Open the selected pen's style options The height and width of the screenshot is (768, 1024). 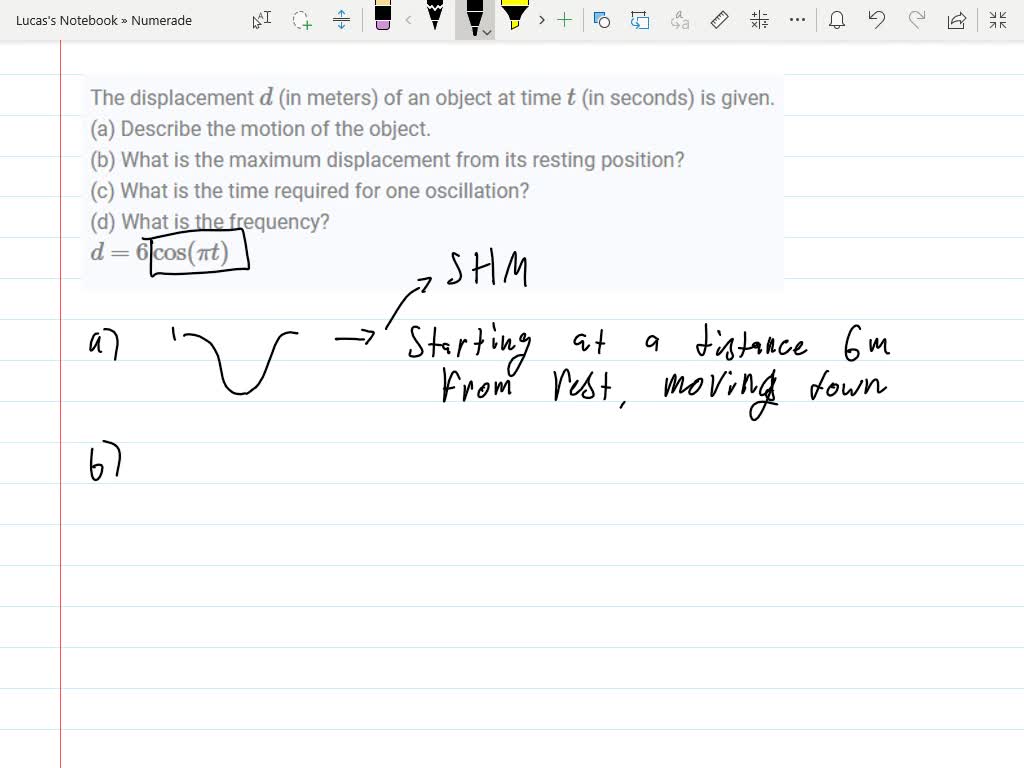(485, 30)
